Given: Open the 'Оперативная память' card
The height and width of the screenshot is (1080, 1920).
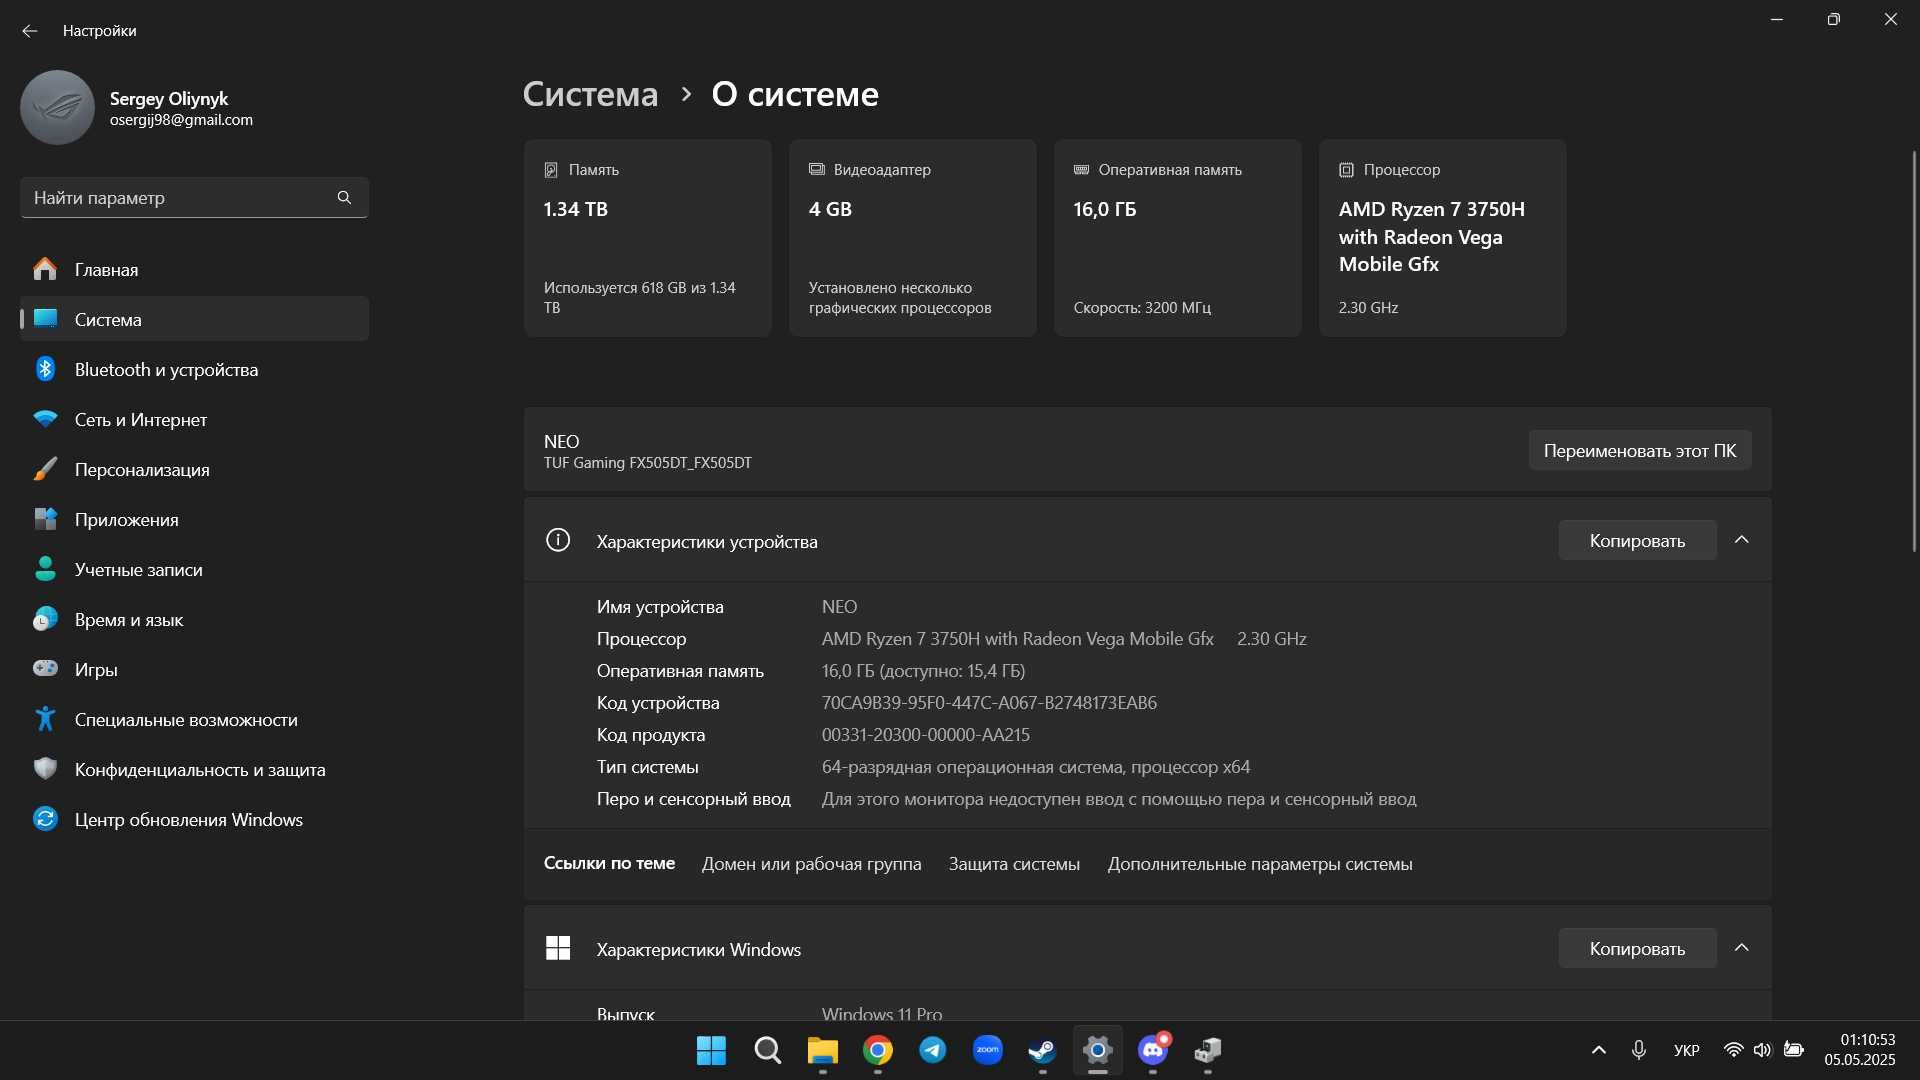Looking at the screenshot, I should tap(1178, 238).
